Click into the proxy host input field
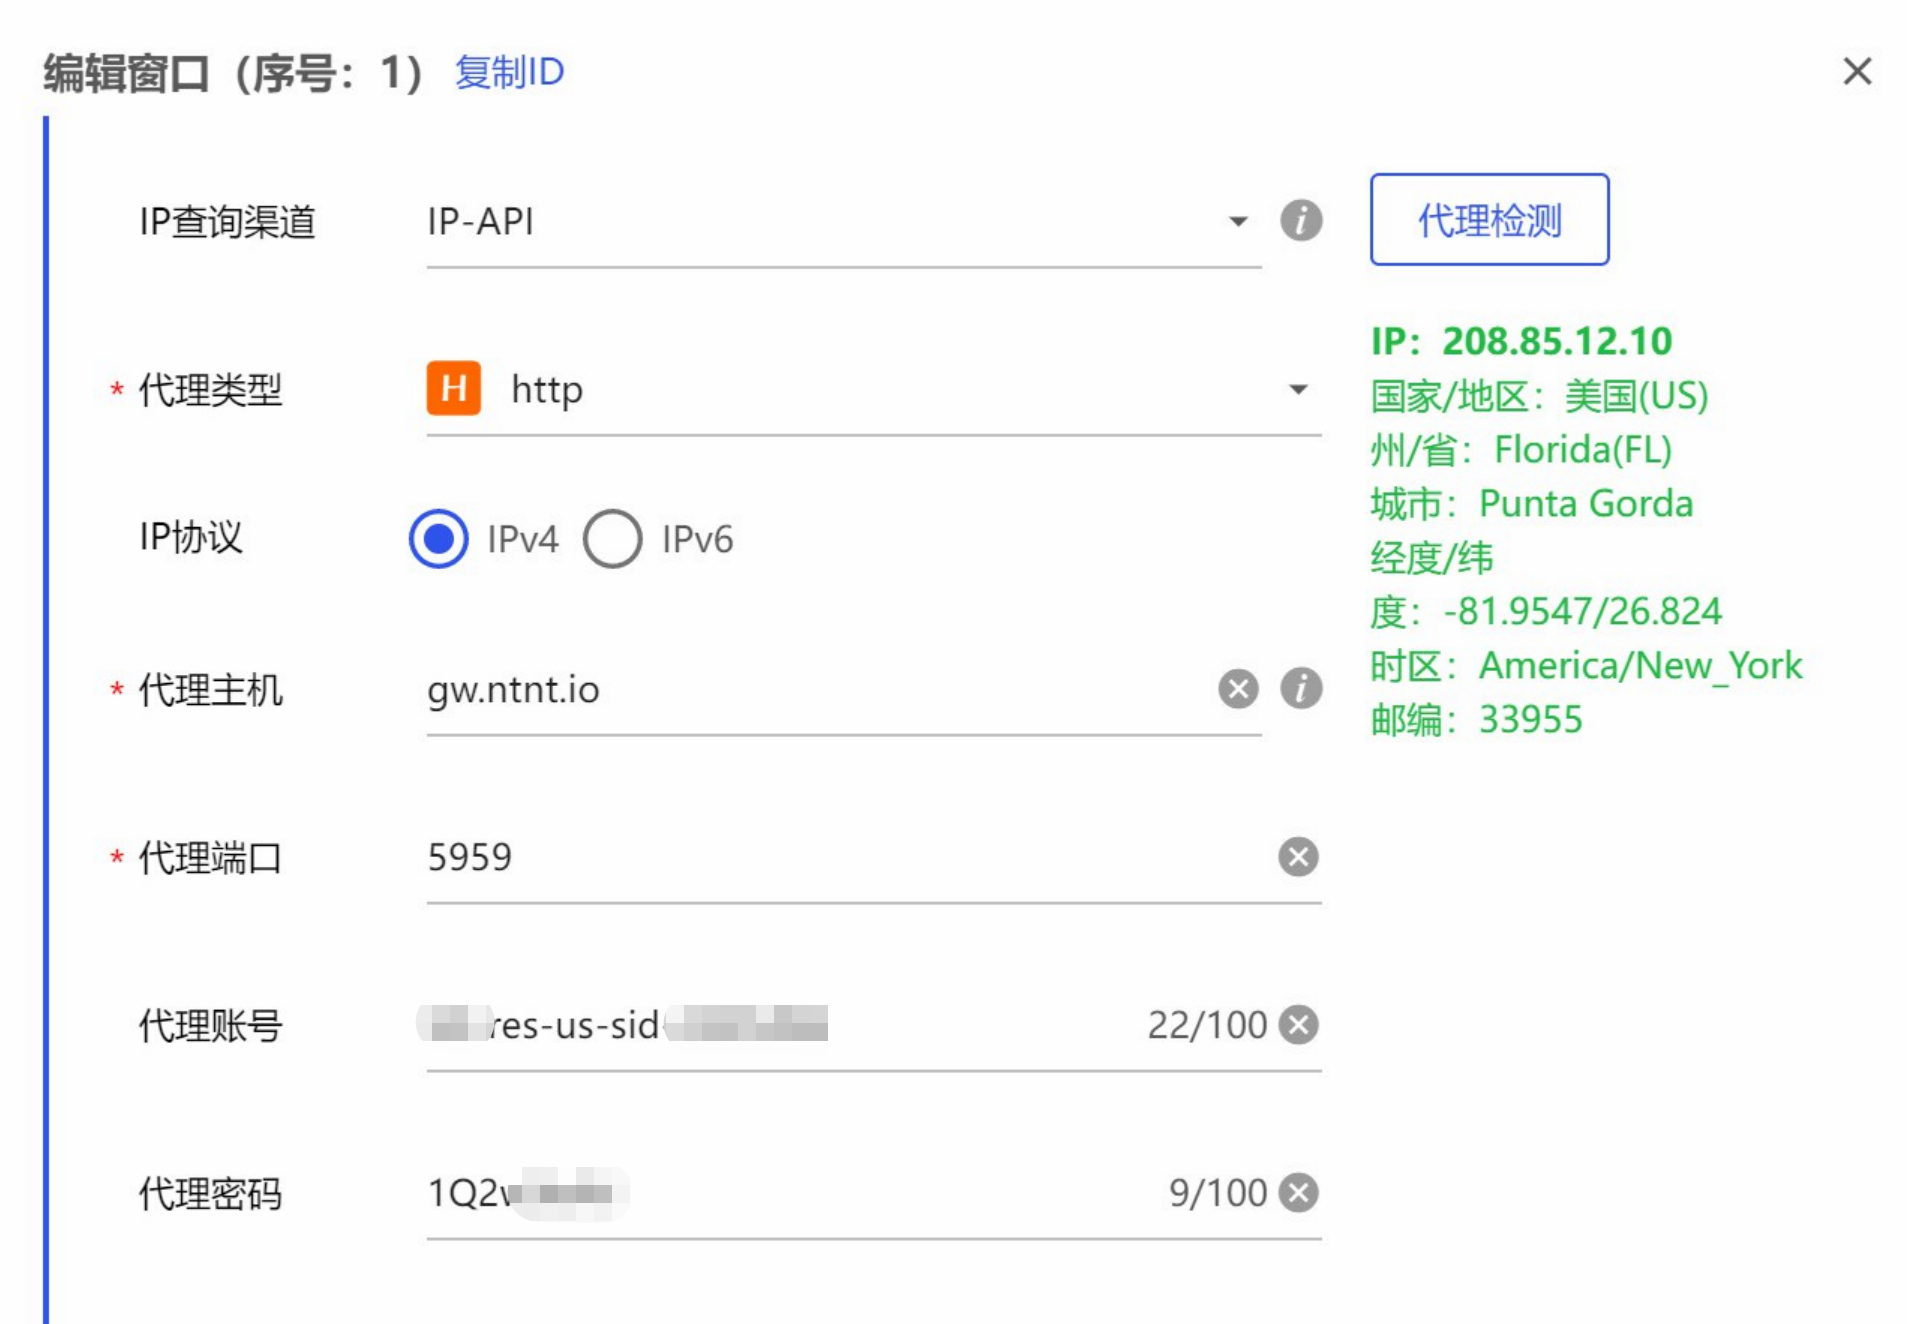This screenshot has width=1907, height=1324. [800, 690]
